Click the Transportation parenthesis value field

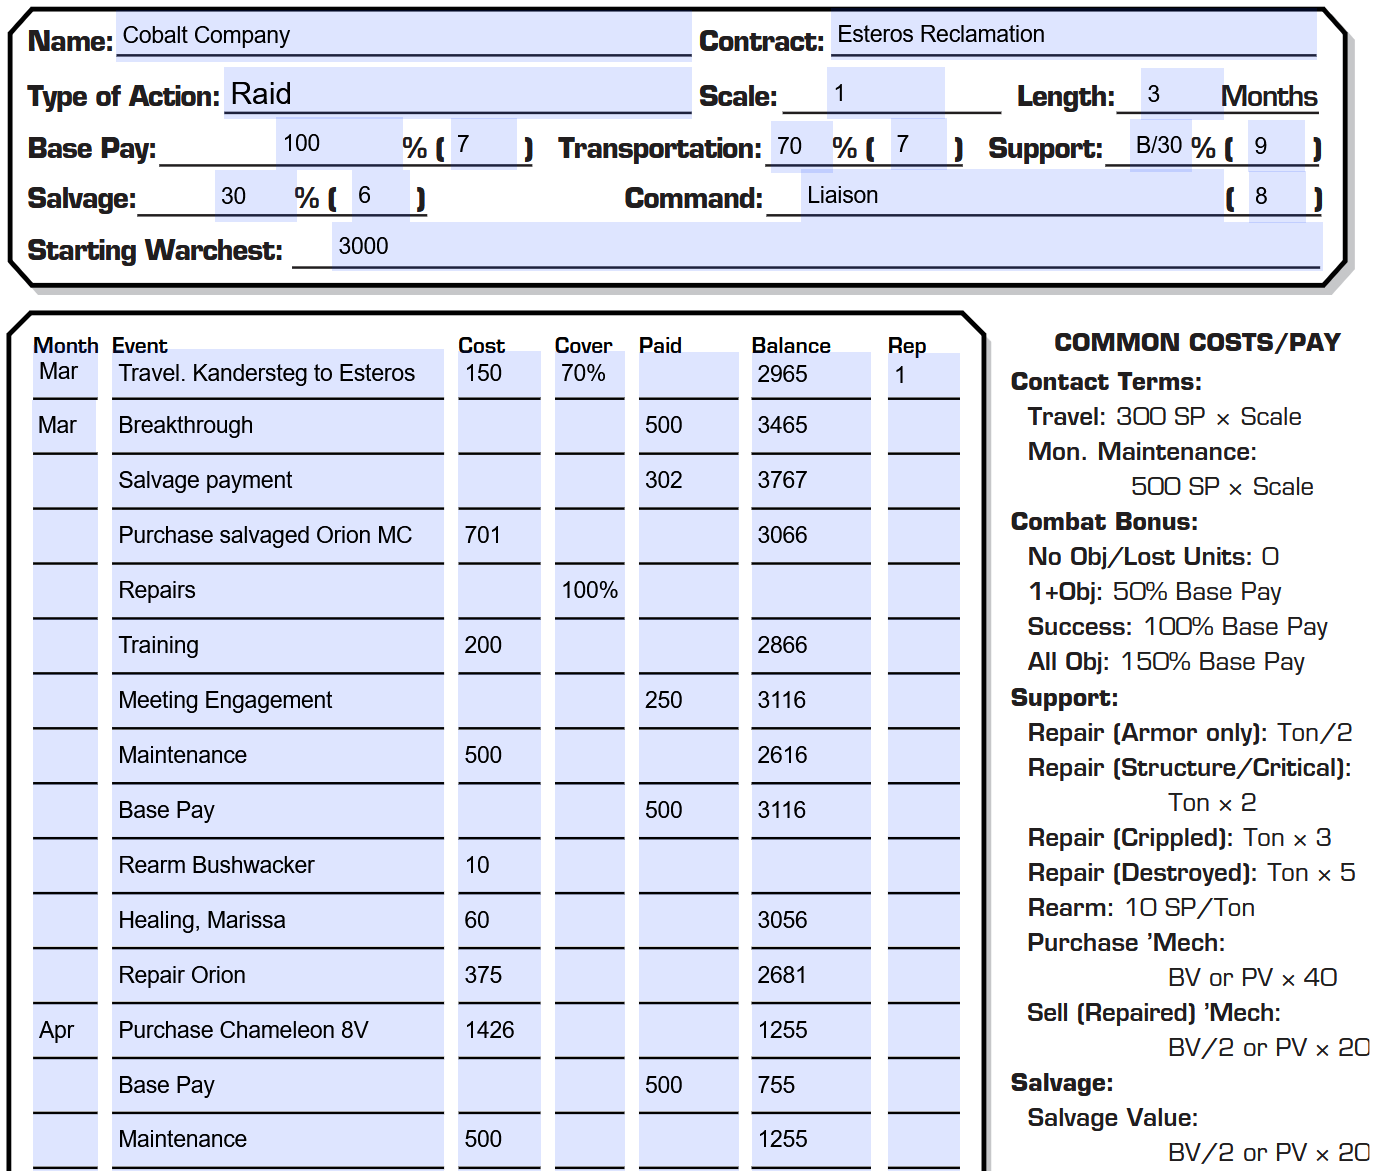coord(918,144)
